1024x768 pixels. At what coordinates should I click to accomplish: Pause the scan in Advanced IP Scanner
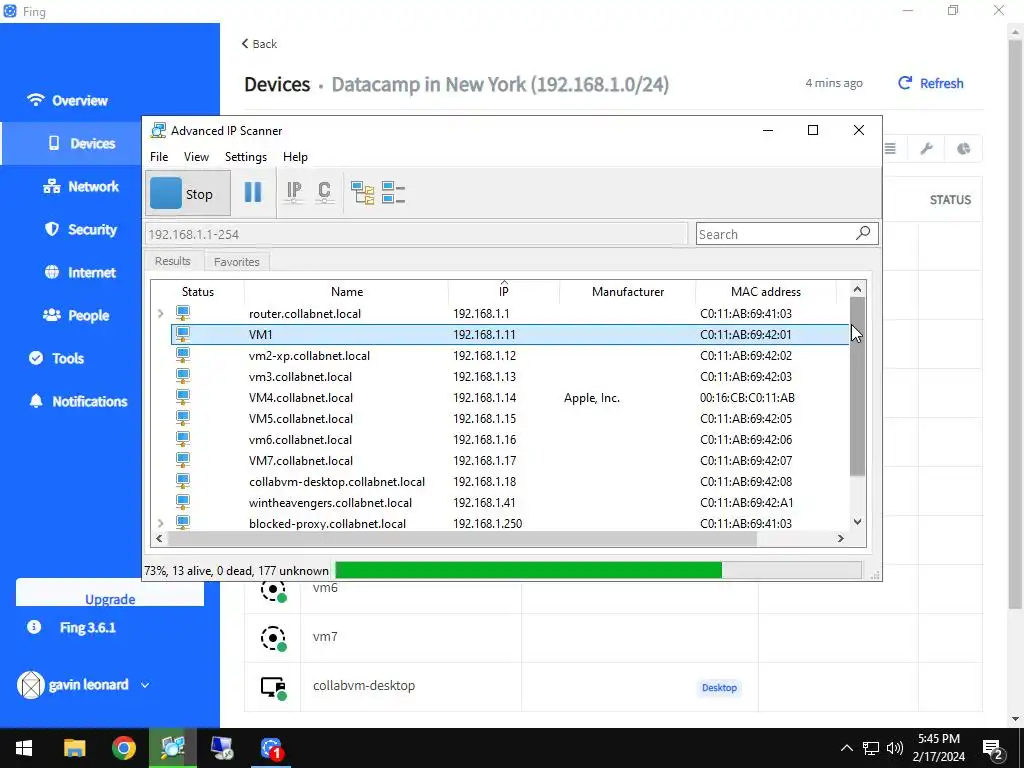(253, 193)
